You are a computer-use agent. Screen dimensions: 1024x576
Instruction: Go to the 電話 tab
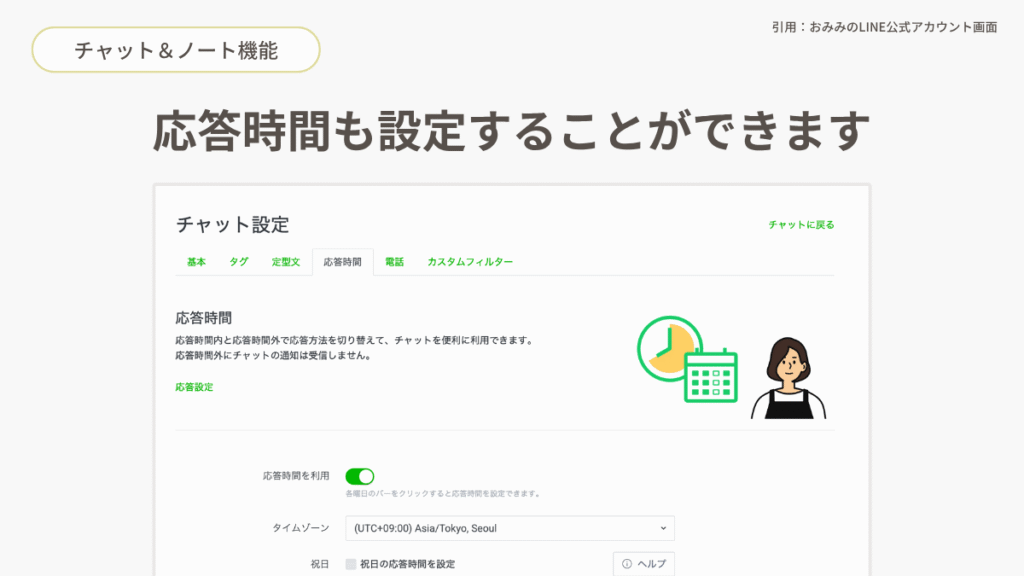click(x=394, y=262)
